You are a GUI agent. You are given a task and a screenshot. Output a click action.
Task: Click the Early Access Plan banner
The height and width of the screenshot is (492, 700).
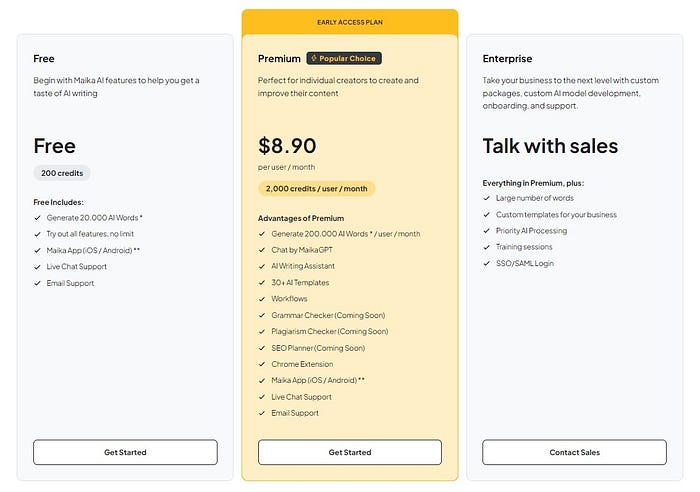[350, 20]
